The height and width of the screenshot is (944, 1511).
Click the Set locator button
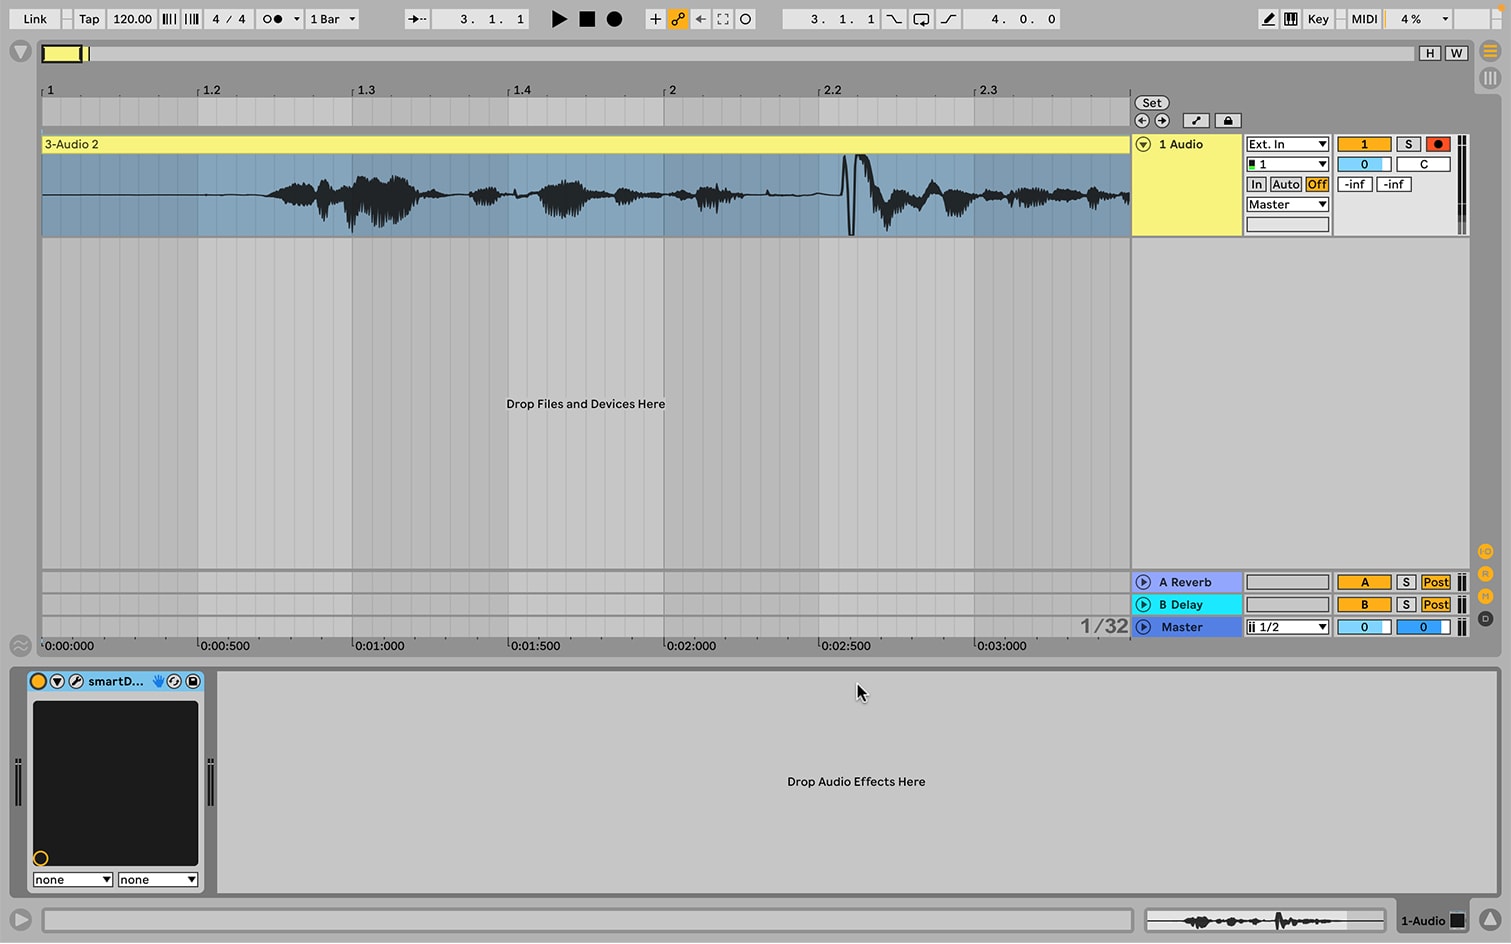click(1152, 103)
